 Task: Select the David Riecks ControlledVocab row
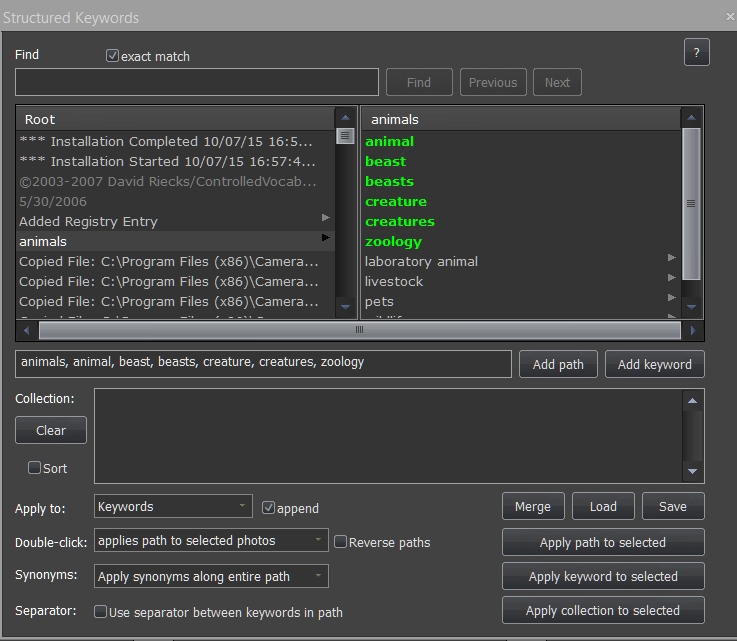[175, 181]
